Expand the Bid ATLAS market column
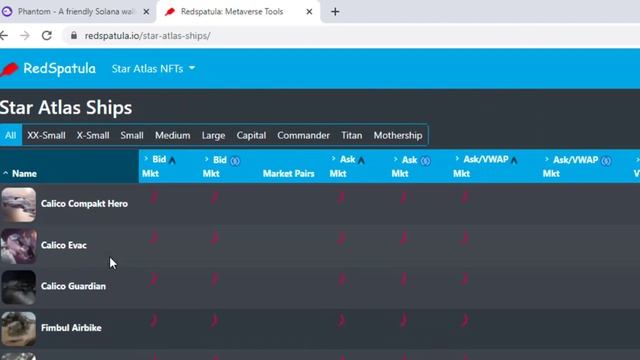Viewport: 640px width, 360px height. point(146,159)
